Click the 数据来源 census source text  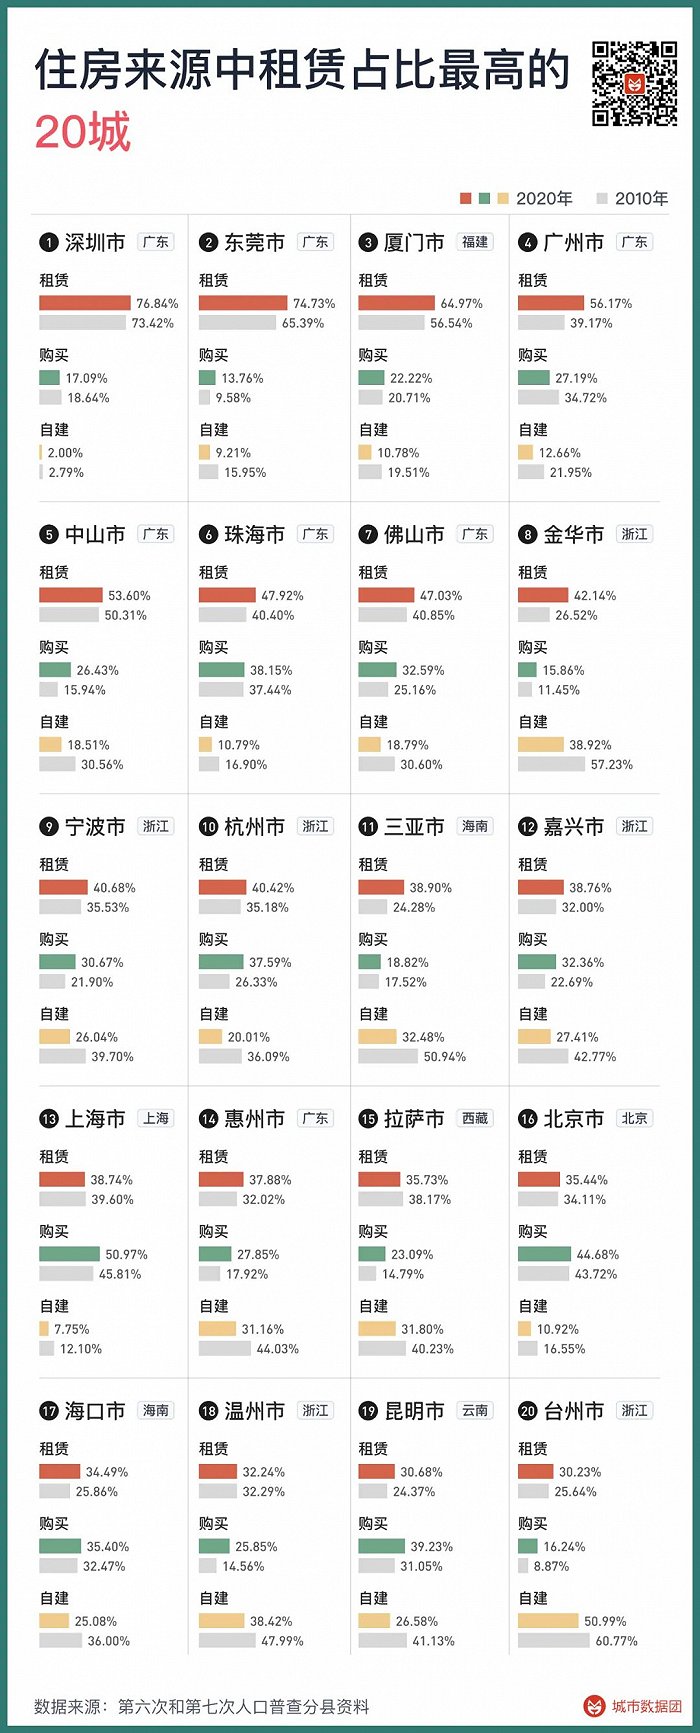[202, 1706]
